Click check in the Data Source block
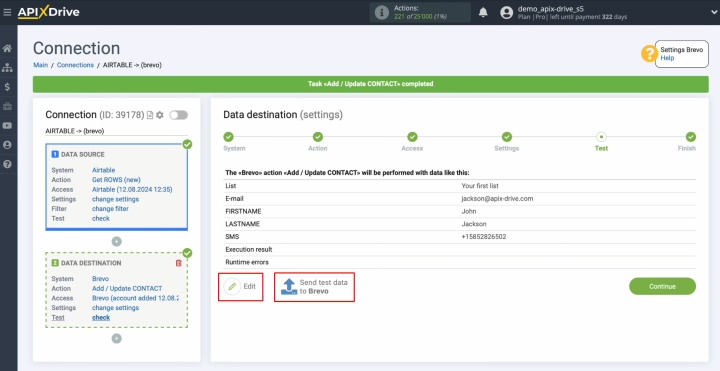 coord(101,219)
